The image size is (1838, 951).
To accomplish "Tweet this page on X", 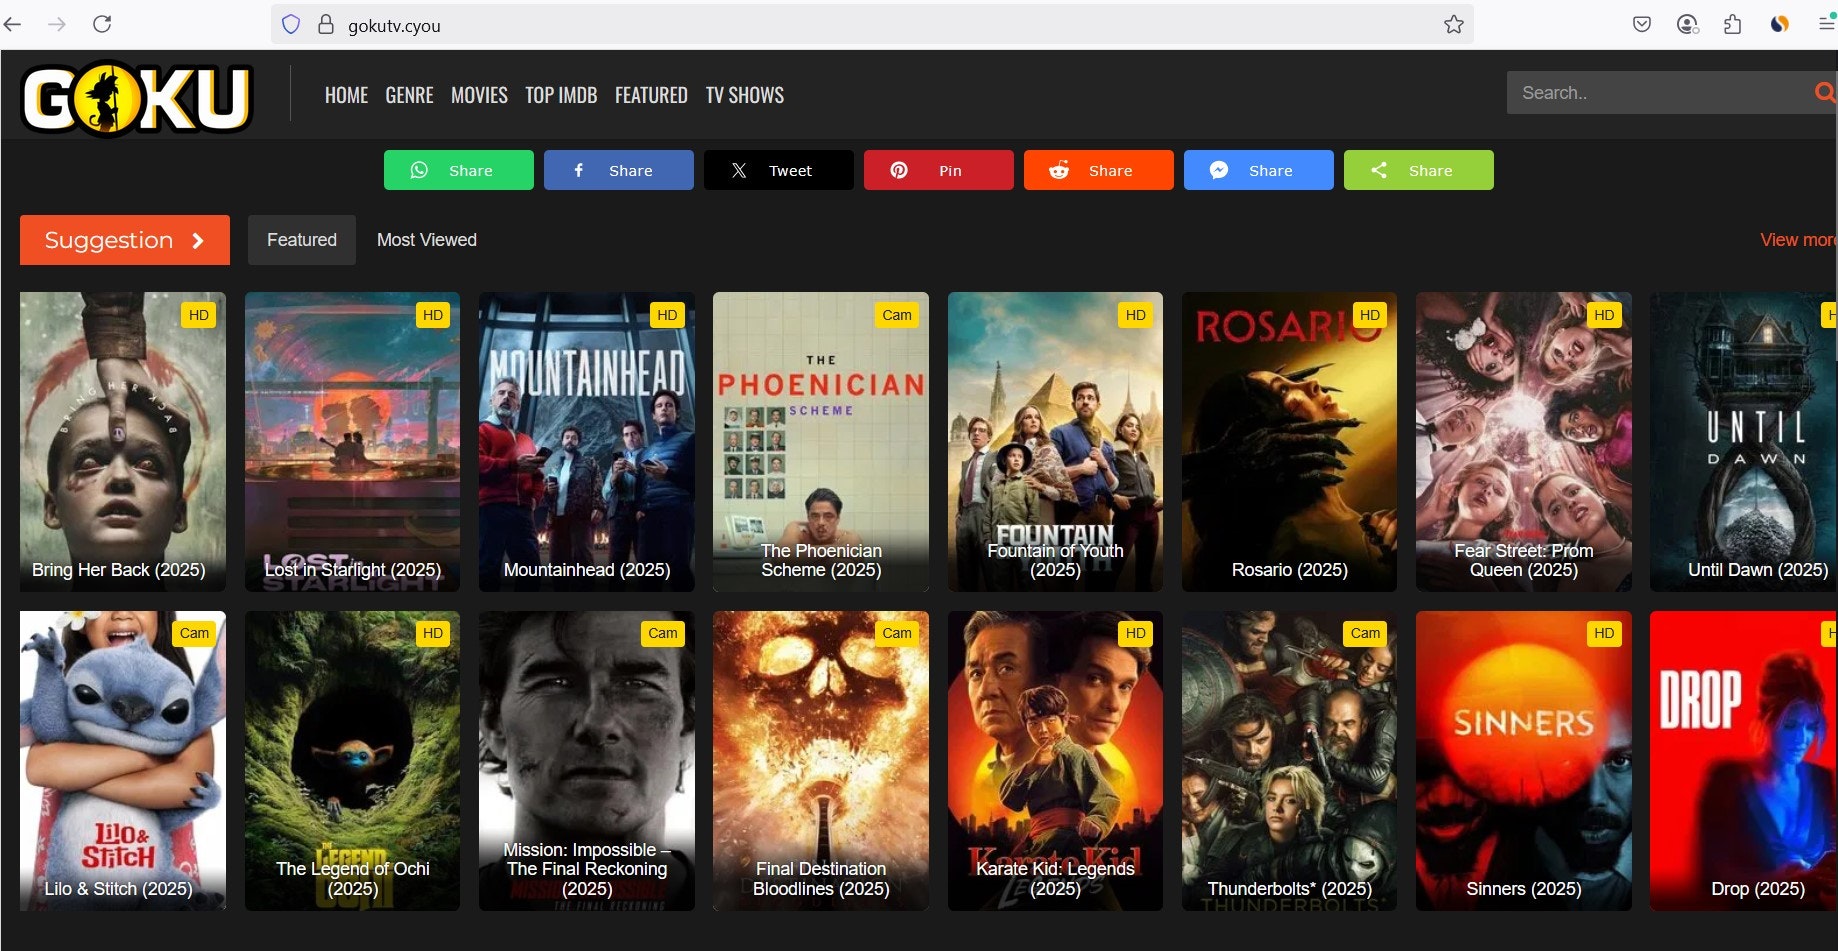I will pos(778,170).
